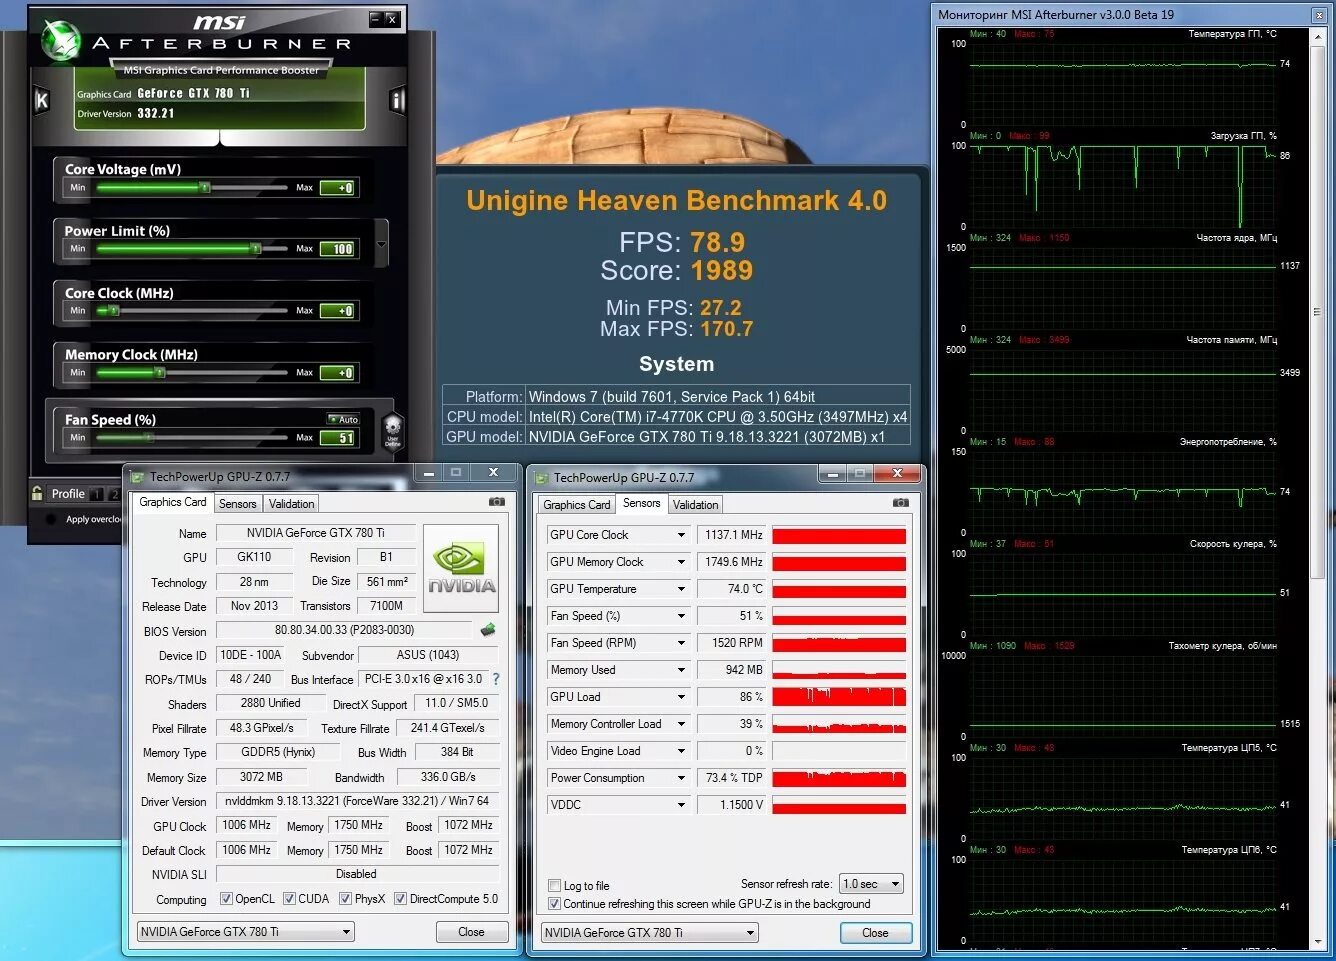Open Afterburner info panel with i icon
Screen dimensions: 1336x961
pyautogui.click(x=397, y=99)
